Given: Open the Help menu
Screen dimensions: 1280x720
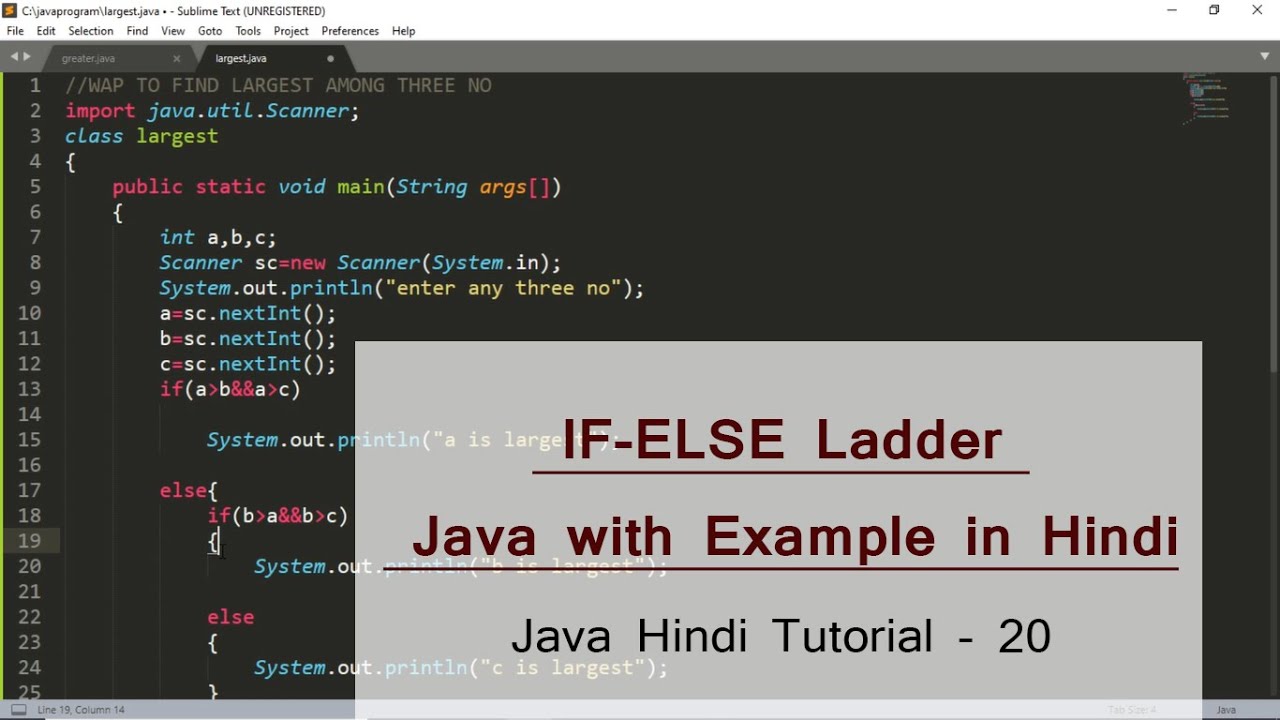Looking at the screenshot, I should [403, 31].
